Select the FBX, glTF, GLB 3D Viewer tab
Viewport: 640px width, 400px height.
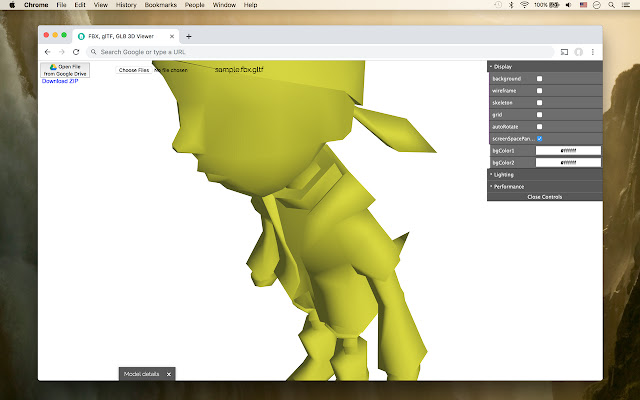pos(126,36)
